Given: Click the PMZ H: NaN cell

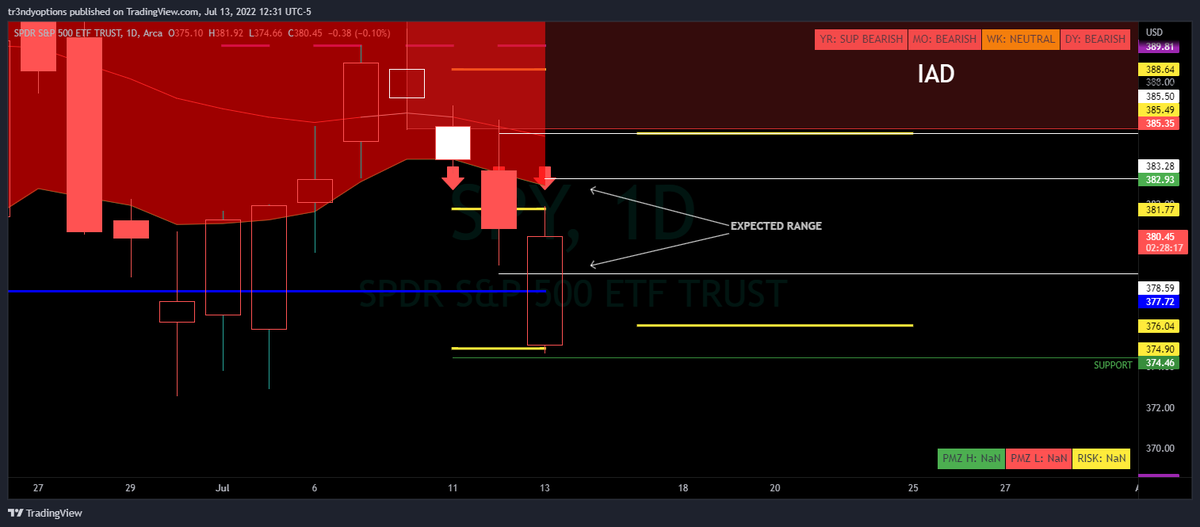Looking at the screenshot, I should click(x=970, y=459).
